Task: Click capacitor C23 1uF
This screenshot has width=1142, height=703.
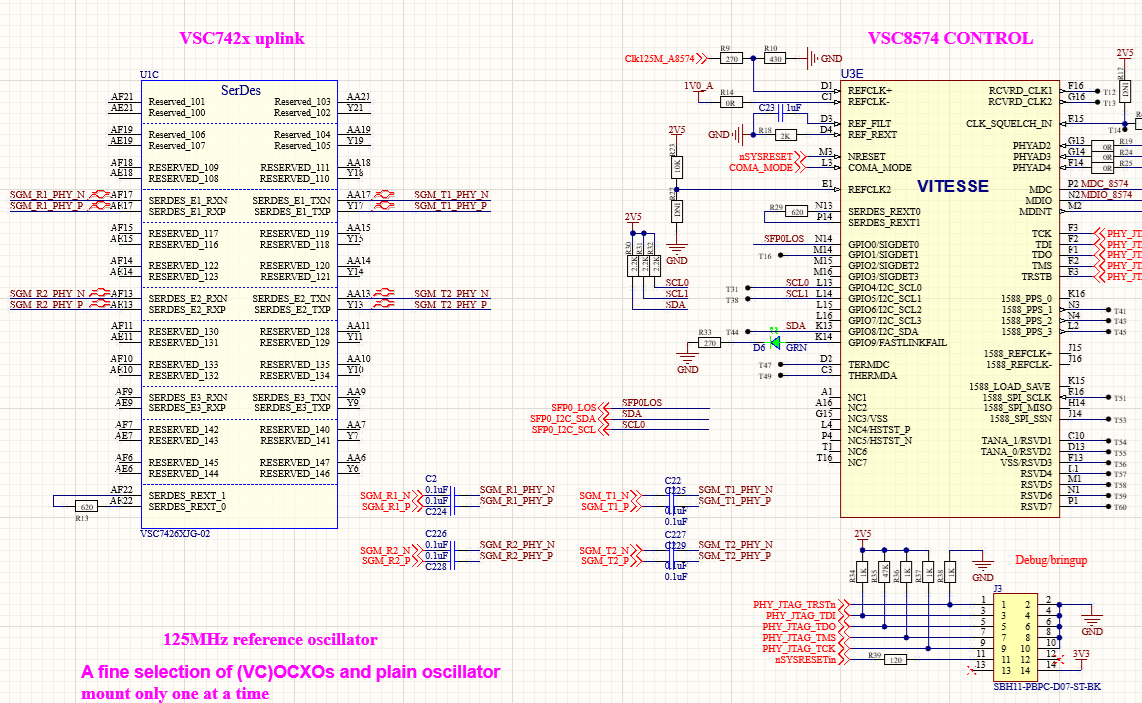Action: coord(781,111)
